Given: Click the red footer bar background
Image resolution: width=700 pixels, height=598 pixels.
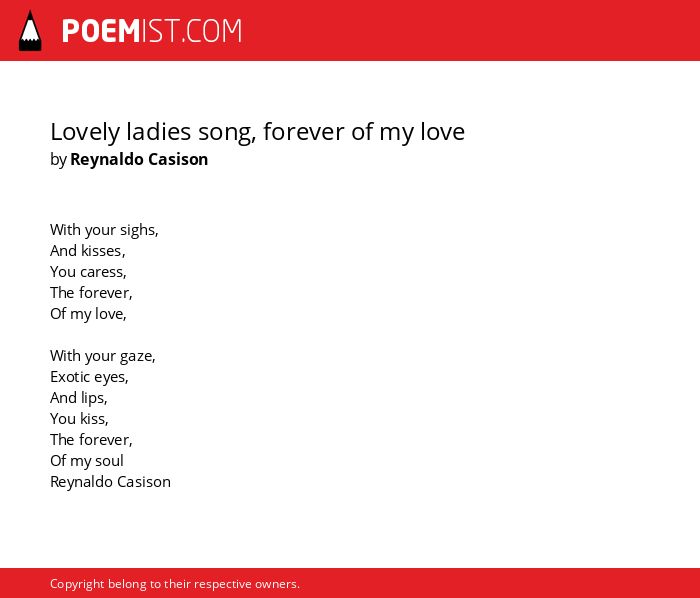Looking at the screenshot, I should [491, 583].
